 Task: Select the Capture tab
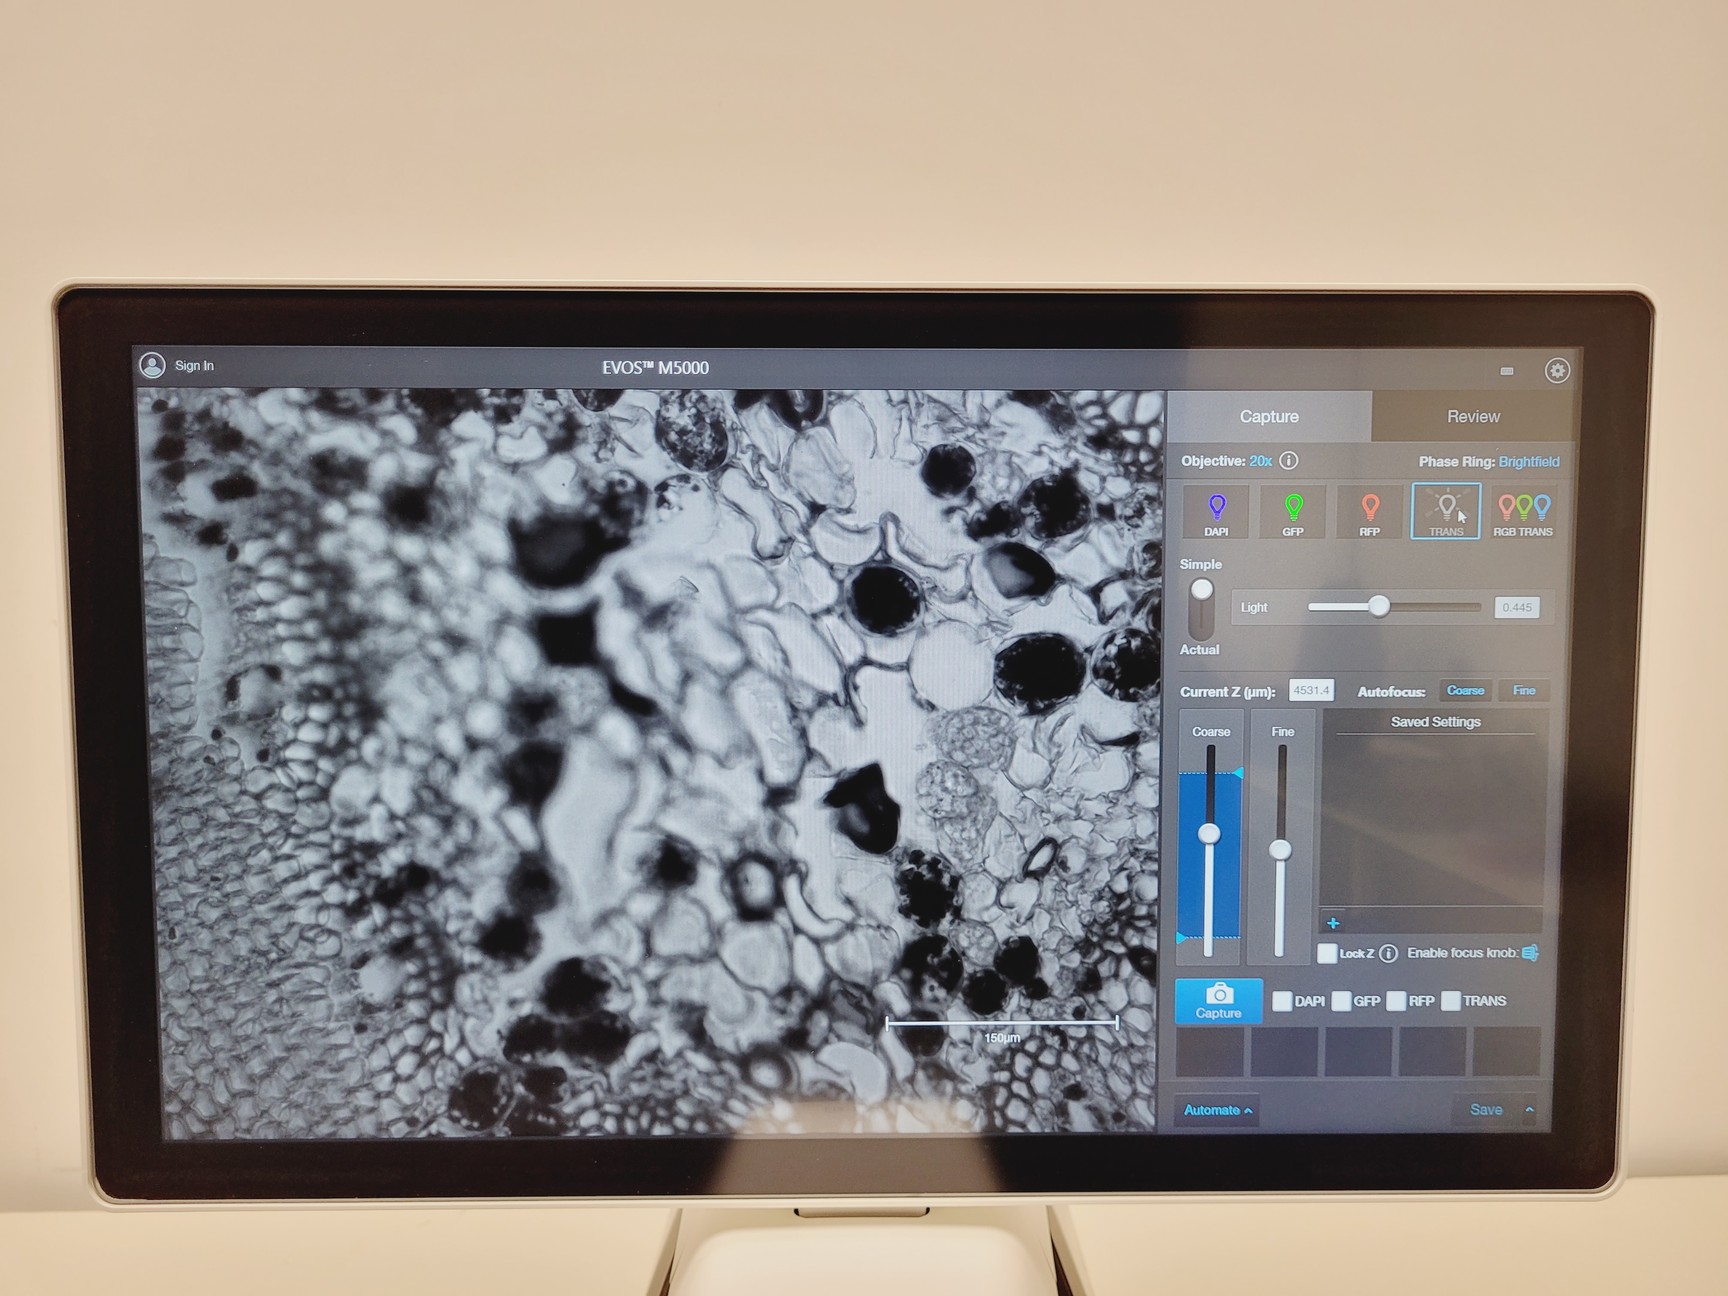(1270, 416)
